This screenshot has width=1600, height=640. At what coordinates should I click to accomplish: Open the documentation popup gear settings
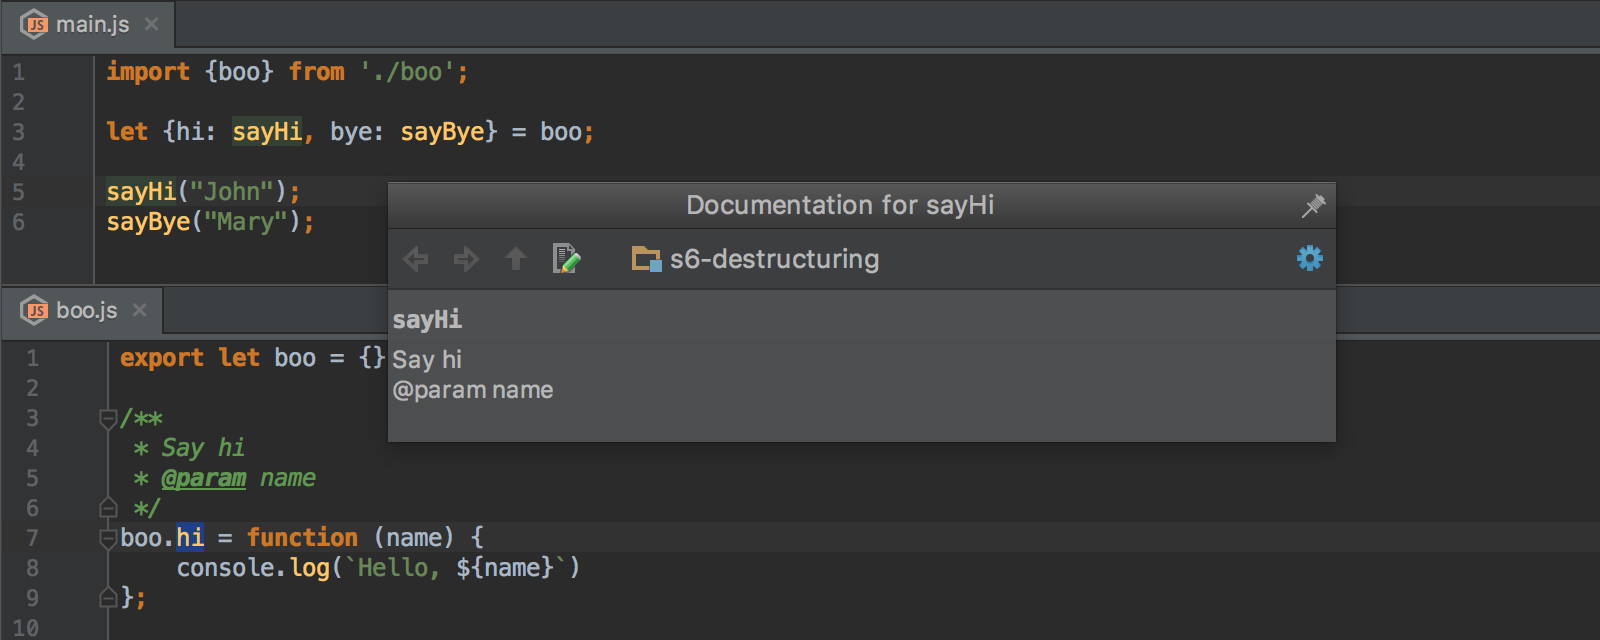point(1309,259)
